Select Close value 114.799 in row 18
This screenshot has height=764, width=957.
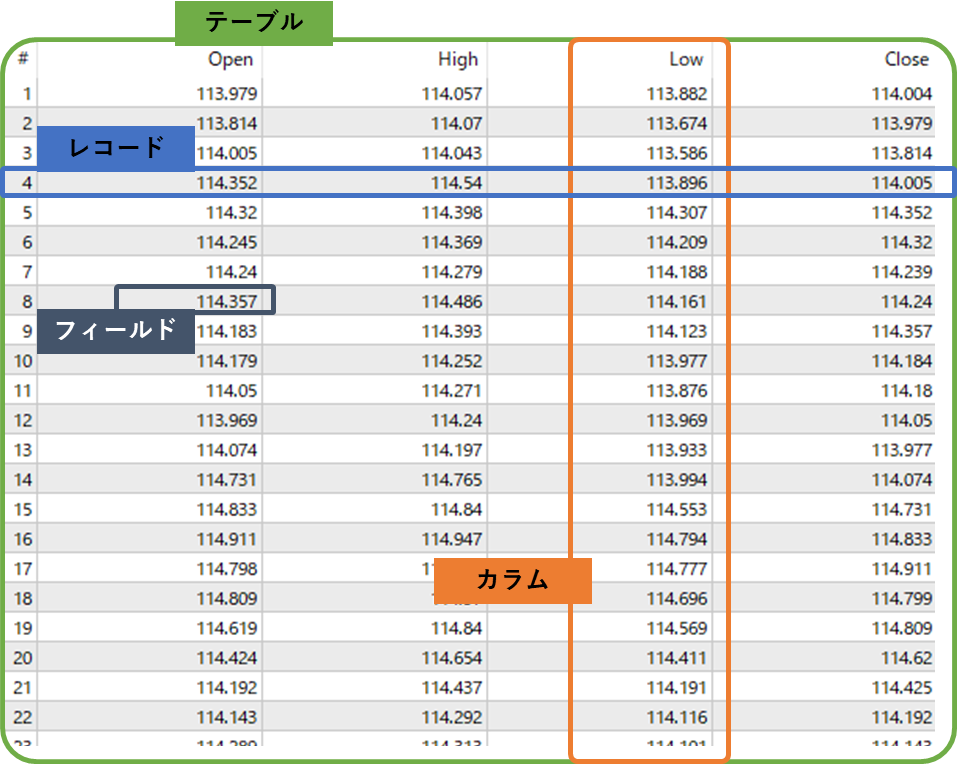[x=902, y=599]
